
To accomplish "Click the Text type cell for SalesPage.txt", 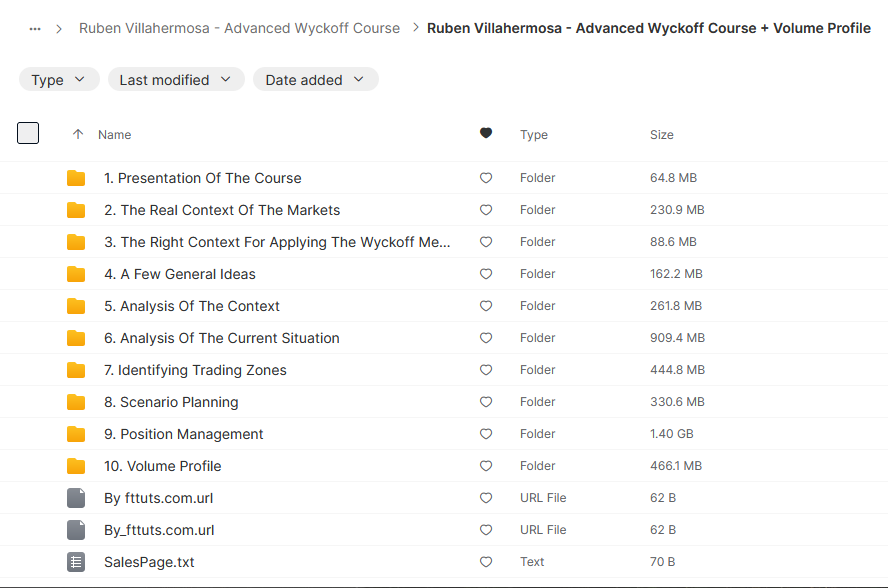I will click(x=532, y=562).
